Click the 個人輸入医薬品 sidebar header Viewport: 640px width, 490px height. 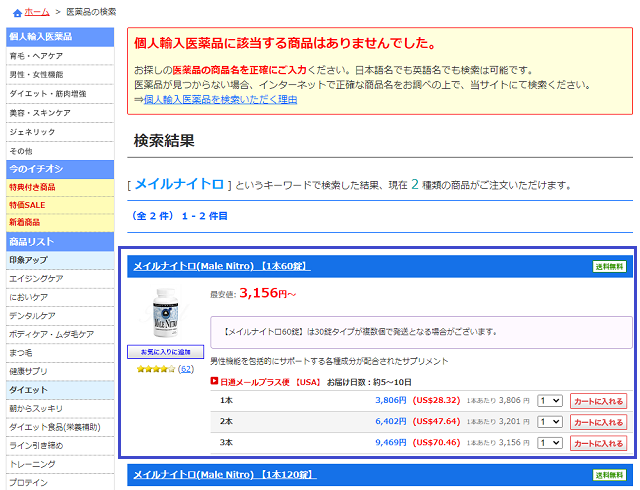(60, 37)
